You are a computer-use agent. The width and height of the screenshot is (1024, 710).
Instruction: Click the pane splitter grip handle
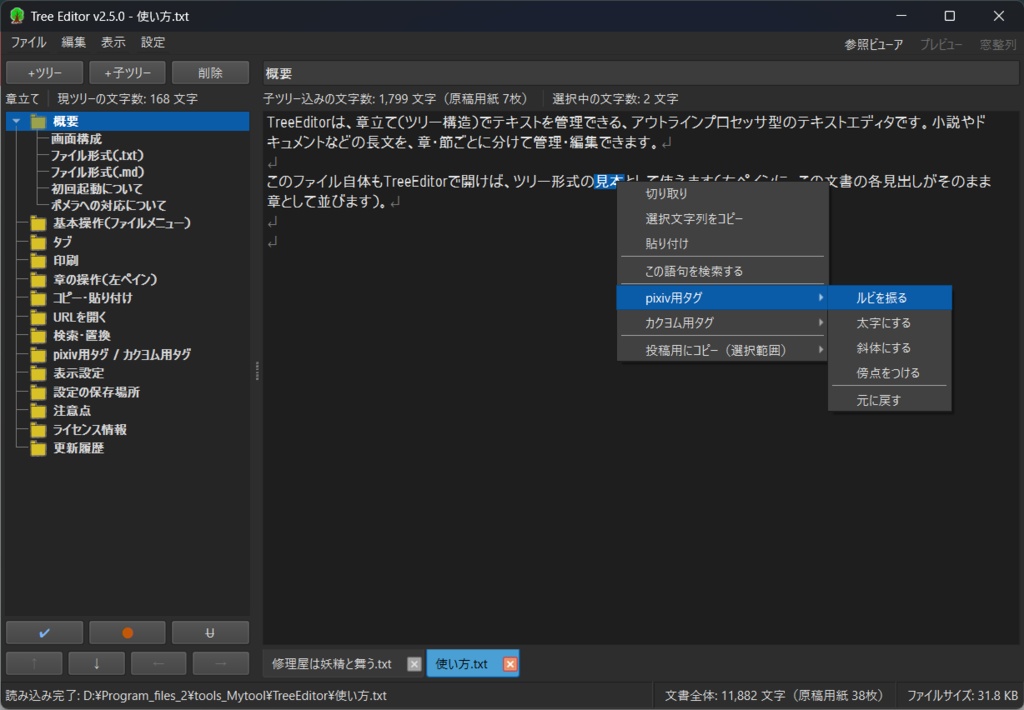tap(257, 370)
